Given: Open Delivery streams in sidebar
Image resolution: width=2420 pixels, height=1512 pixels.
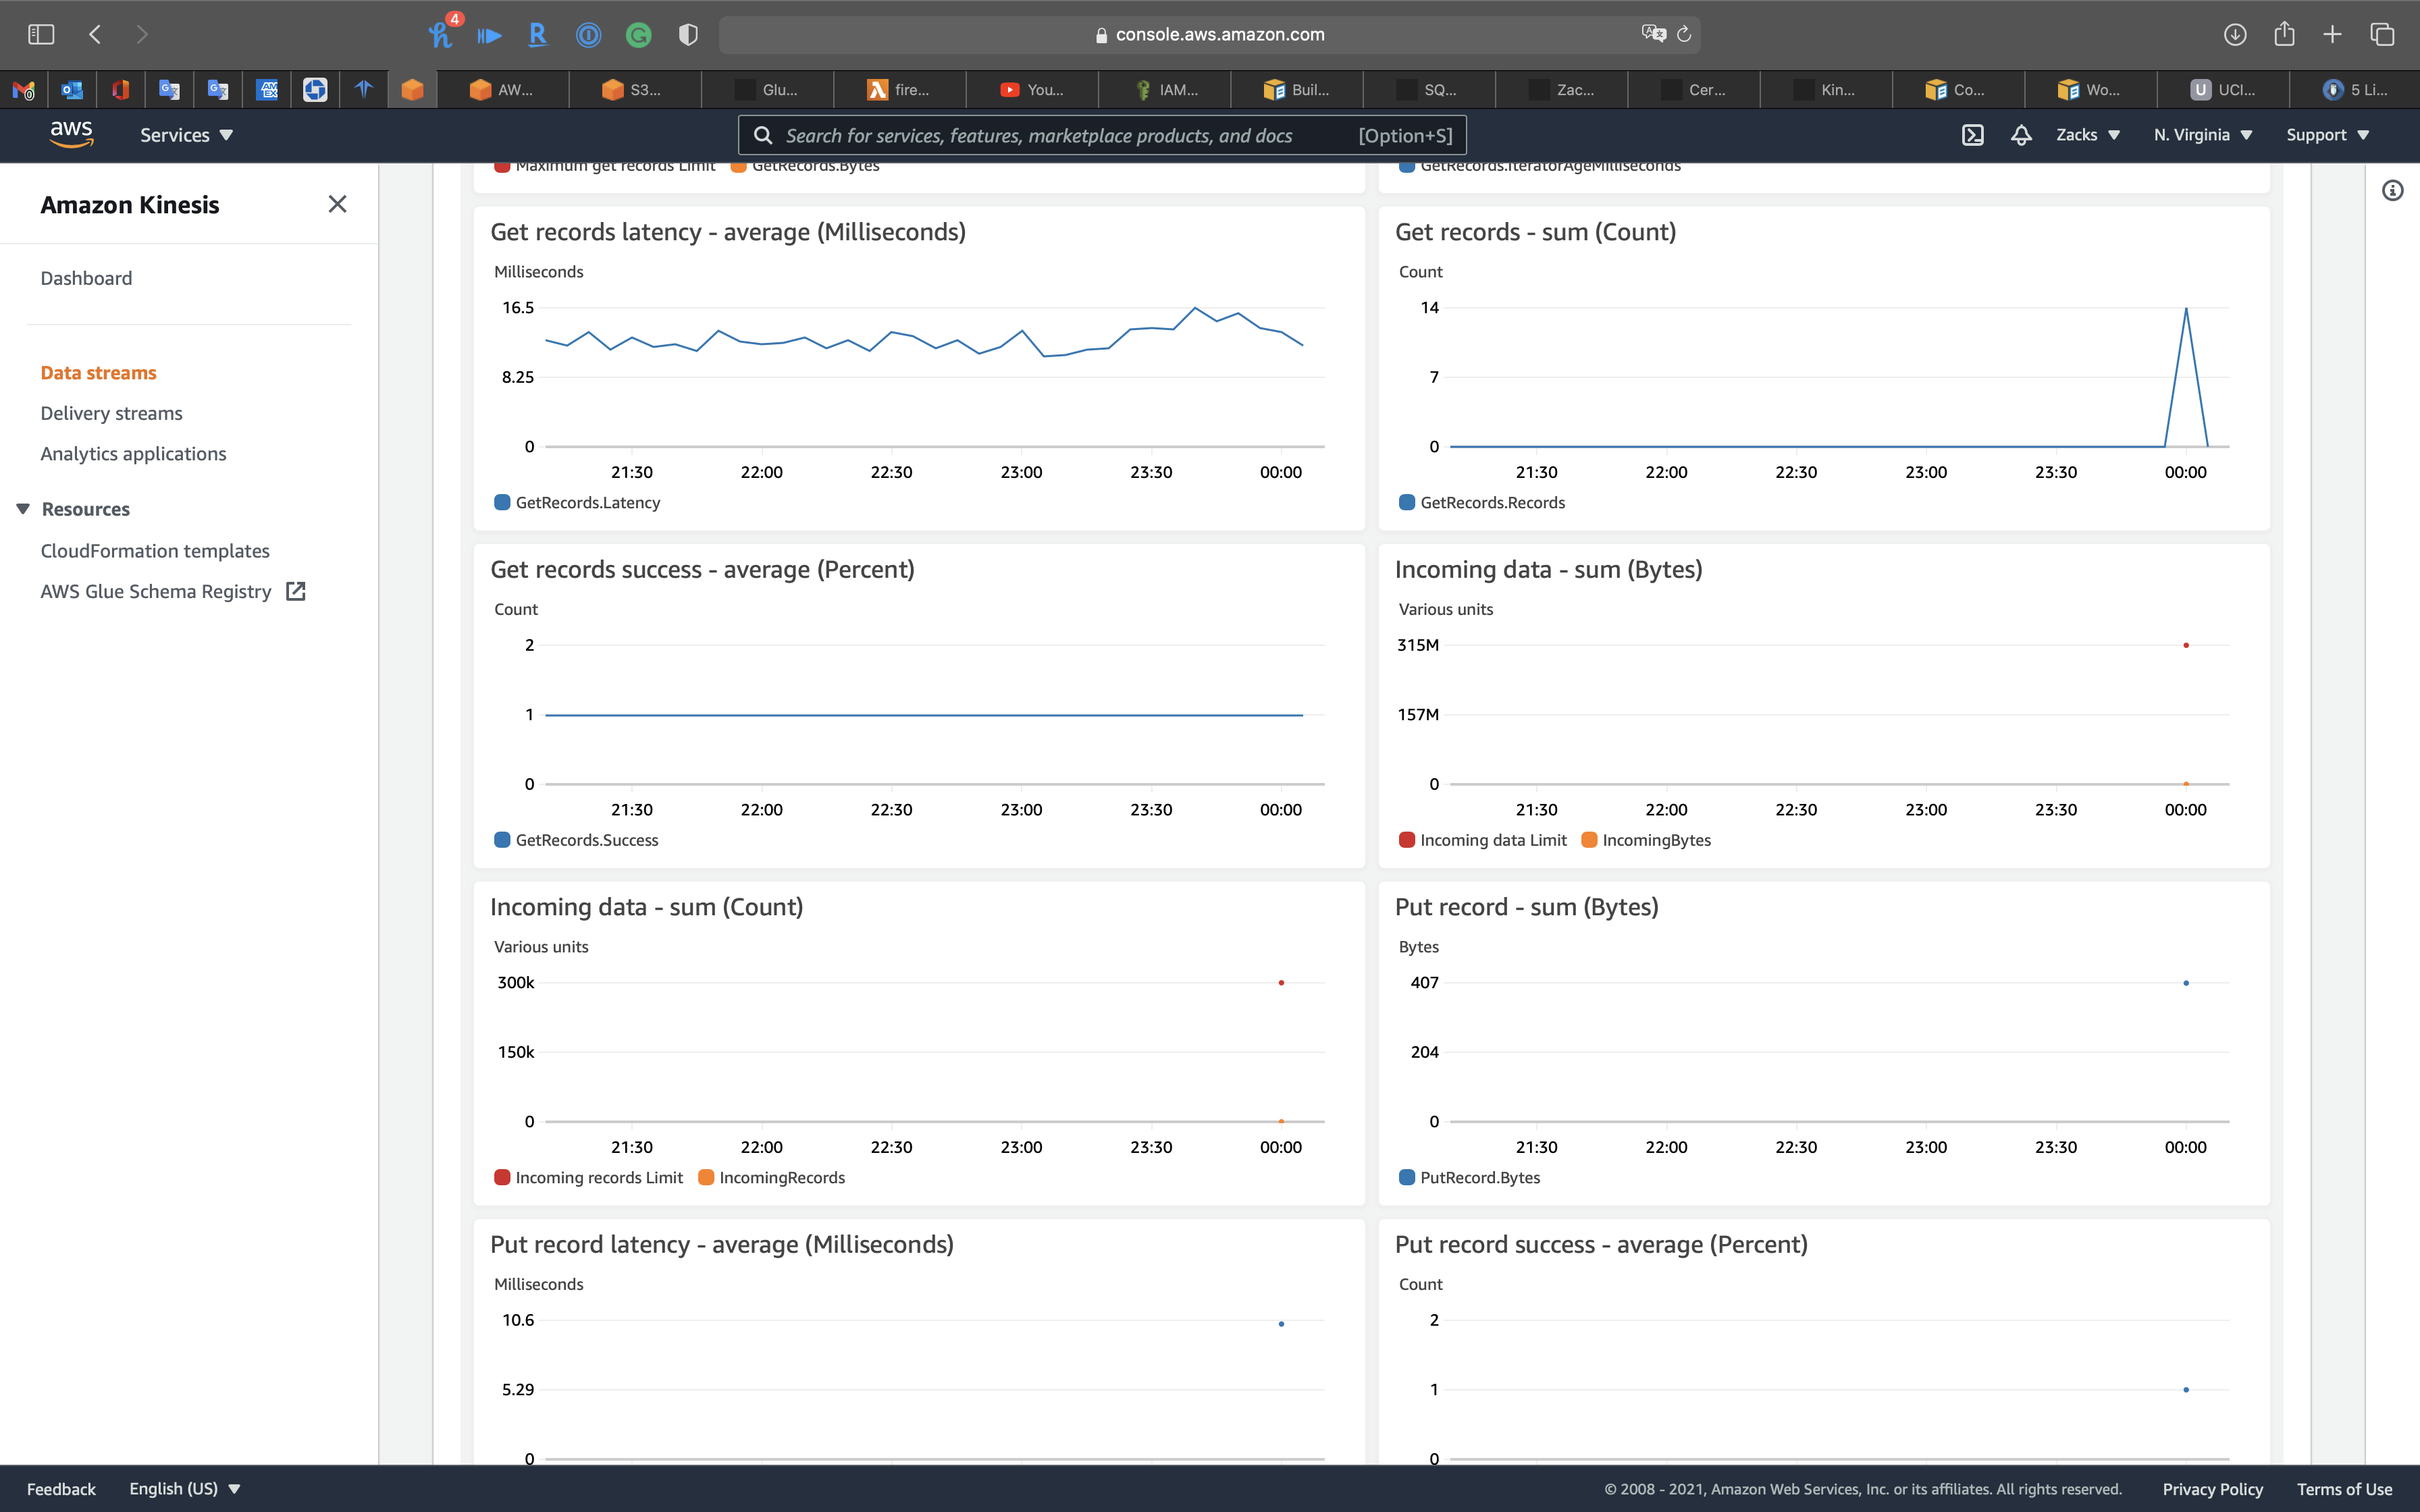Looking at the screenshot, I should click(111, 413).
